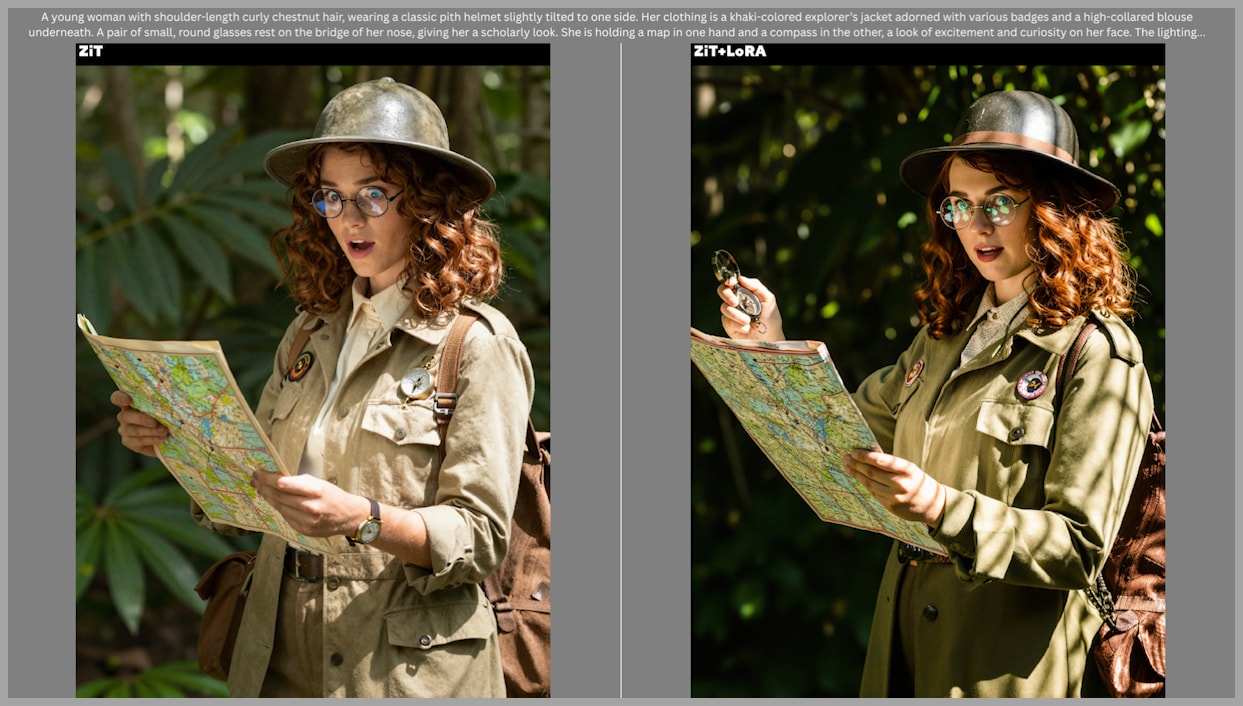Click the wristwatch in the ZiT image

click(x=369, y=524)
